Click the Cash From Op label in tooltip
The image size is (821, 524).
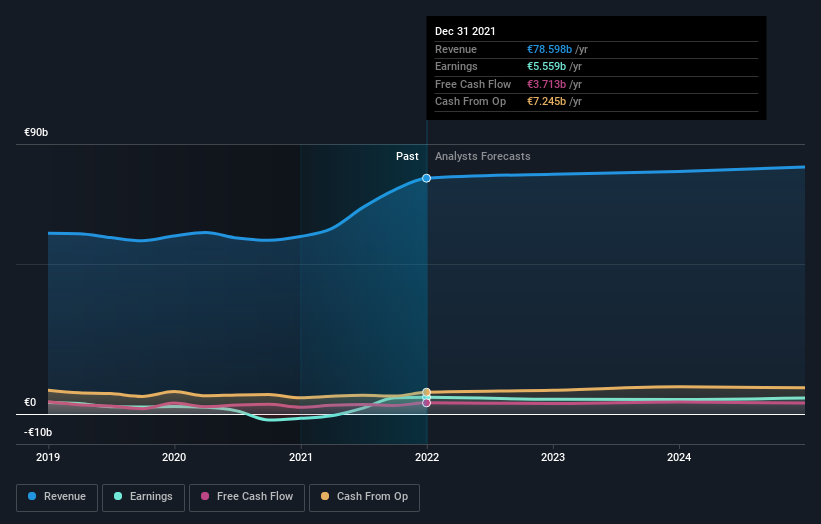tap(470, 102)
